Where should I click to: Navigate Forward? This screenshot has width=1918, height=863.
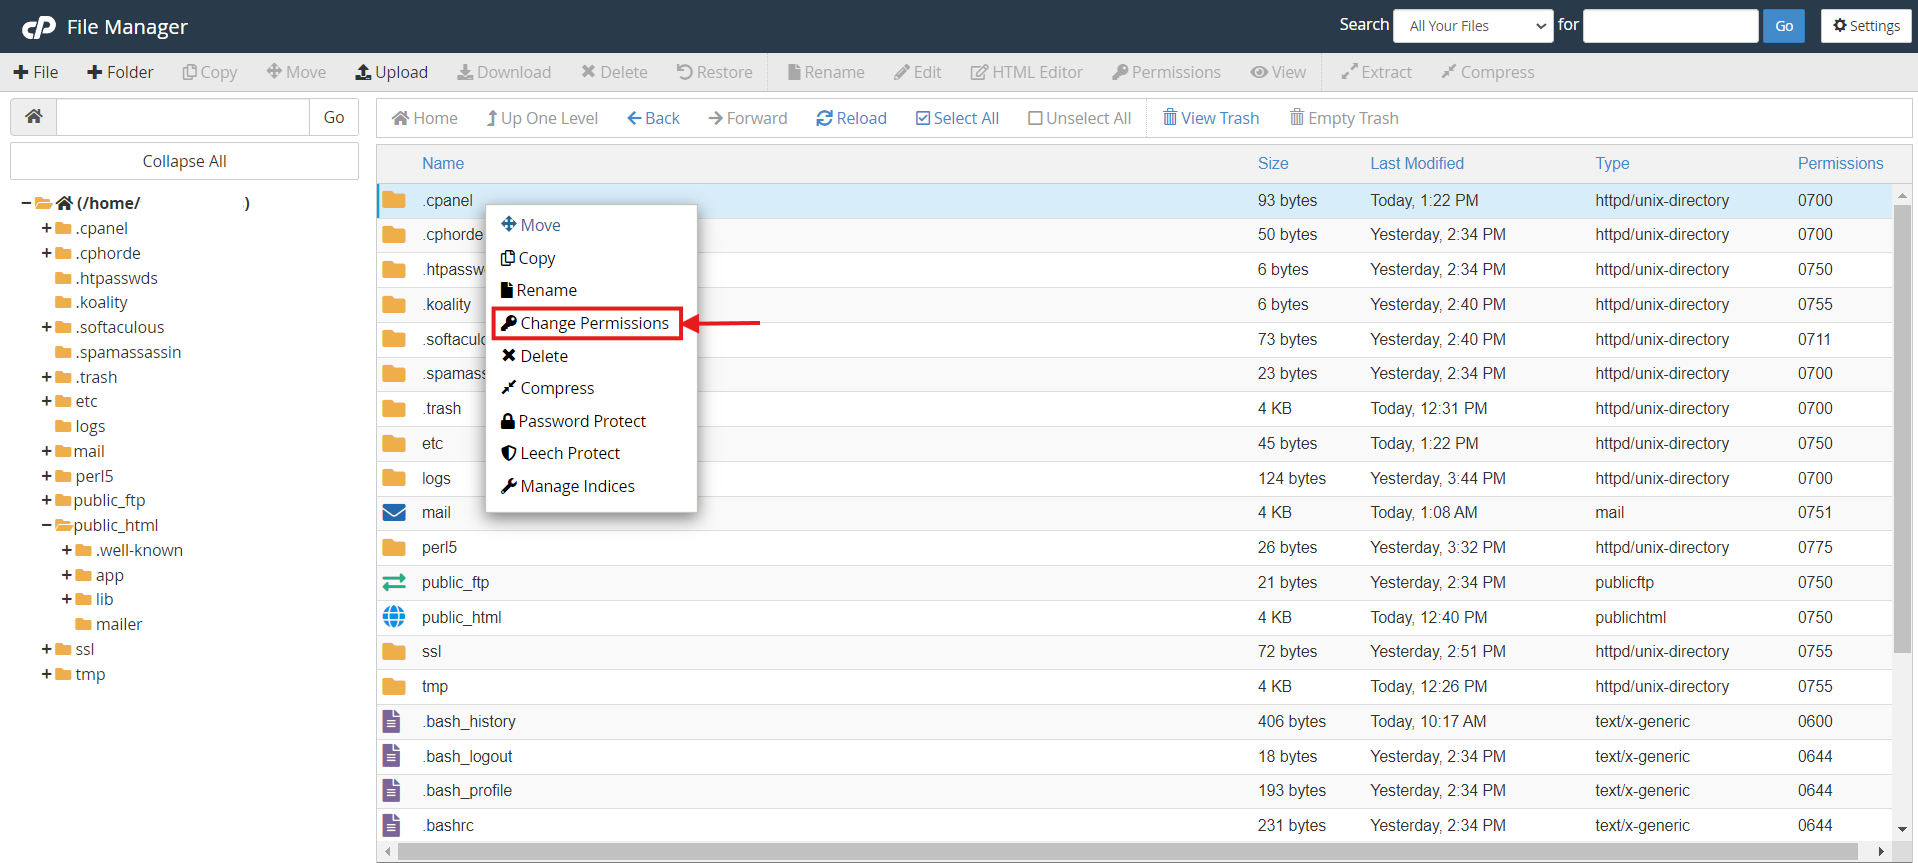tap(748, 118)
